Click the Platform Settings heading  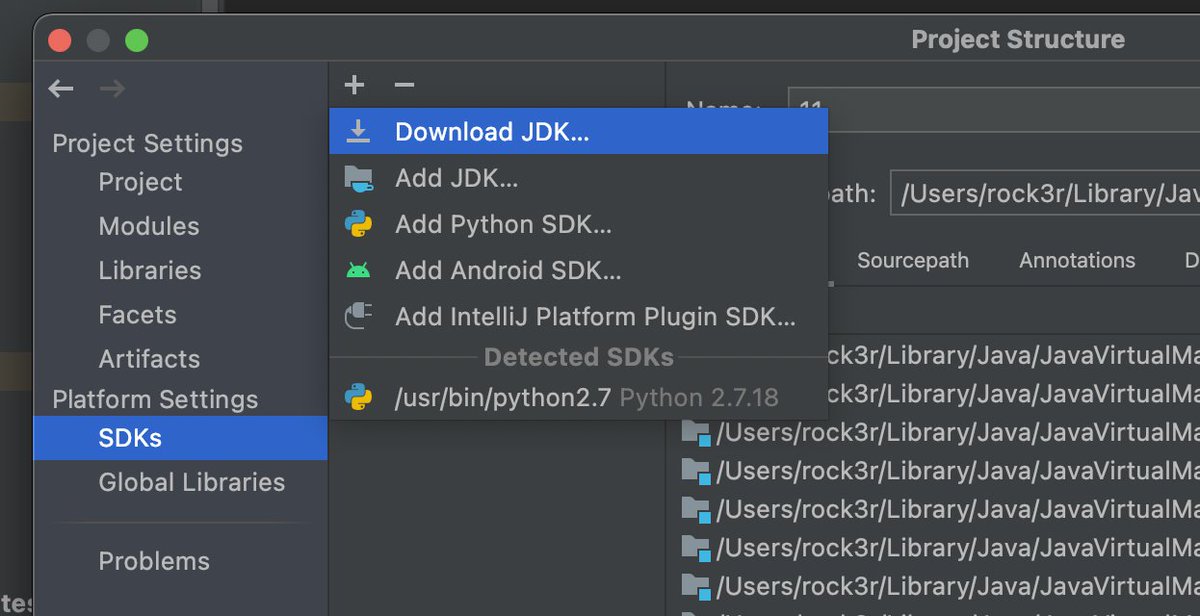pos(155,399)
